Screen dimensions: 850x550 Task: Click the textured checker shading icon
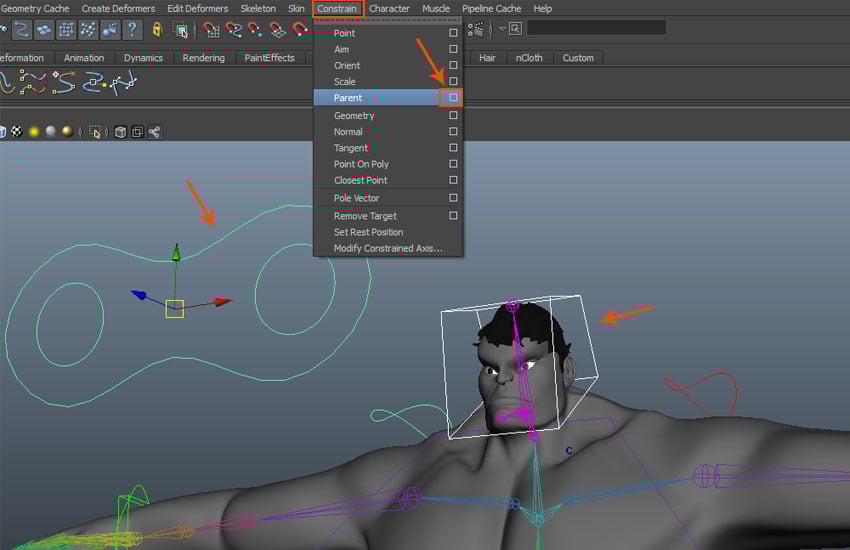16,132
